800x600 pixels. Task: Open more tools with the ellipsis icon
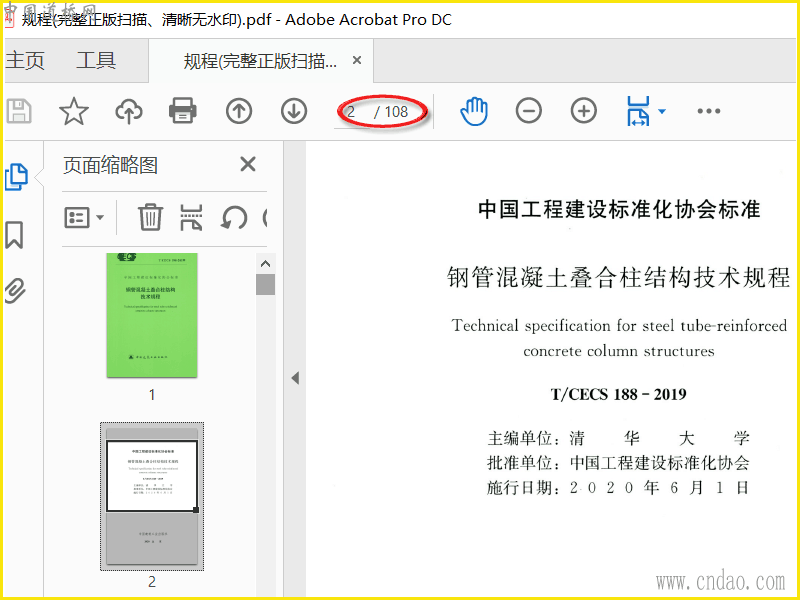click(709, 111)
